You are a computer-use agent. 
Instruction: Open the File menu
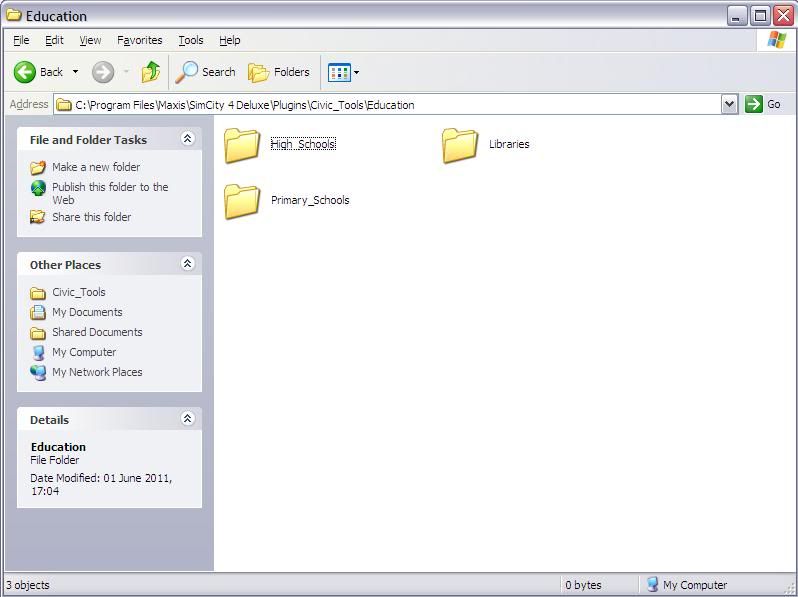tap(21, 40)
